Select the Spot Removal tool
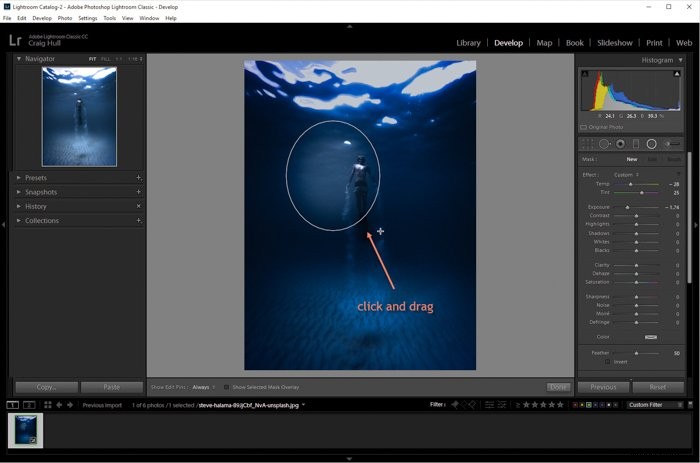 point(604,144)
